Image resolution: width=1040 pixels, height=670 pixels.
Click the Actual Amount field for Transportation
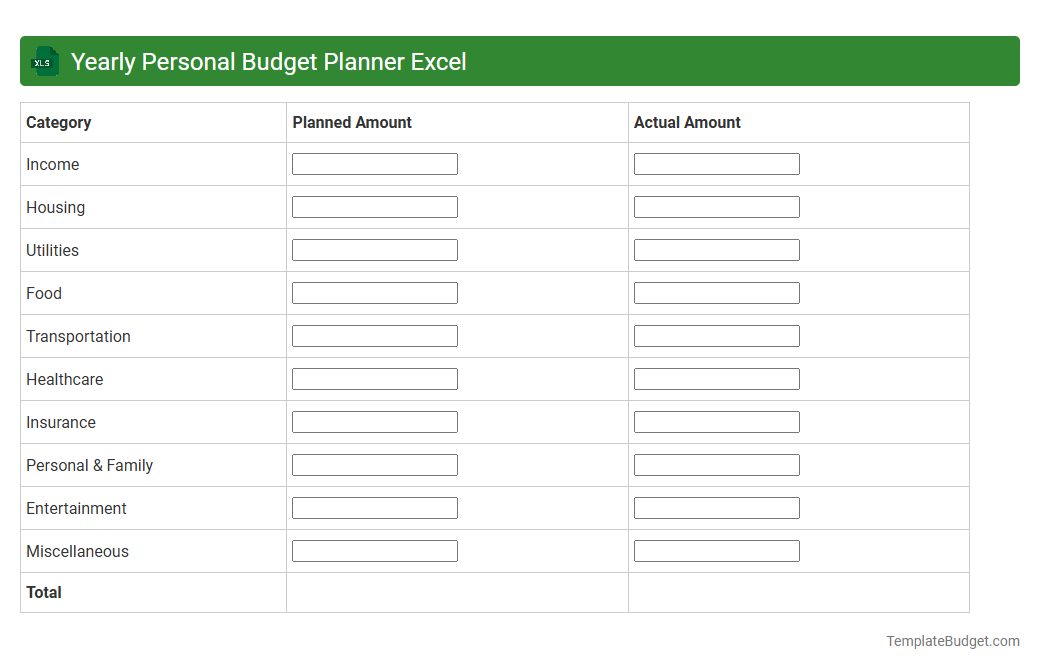(x=716, y=335)
